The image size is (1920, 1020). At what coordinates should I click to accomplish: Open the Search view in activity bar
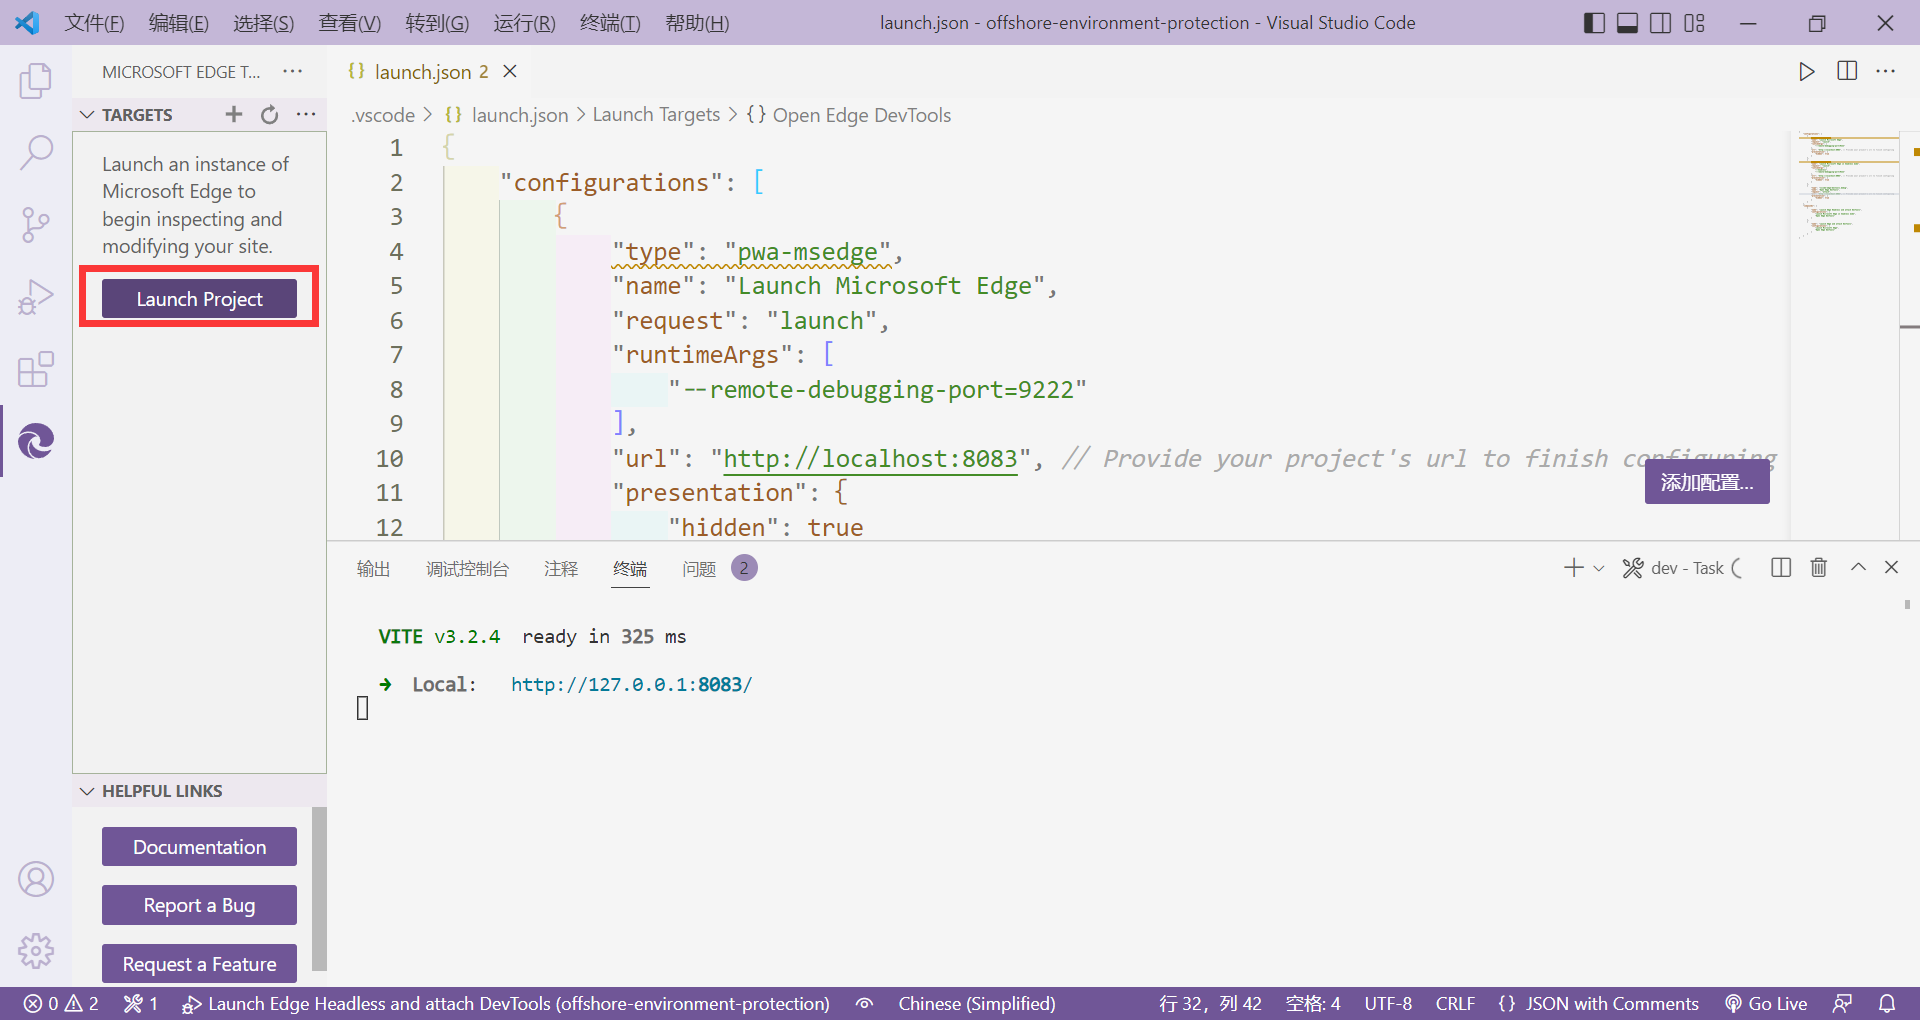(36, 153)
